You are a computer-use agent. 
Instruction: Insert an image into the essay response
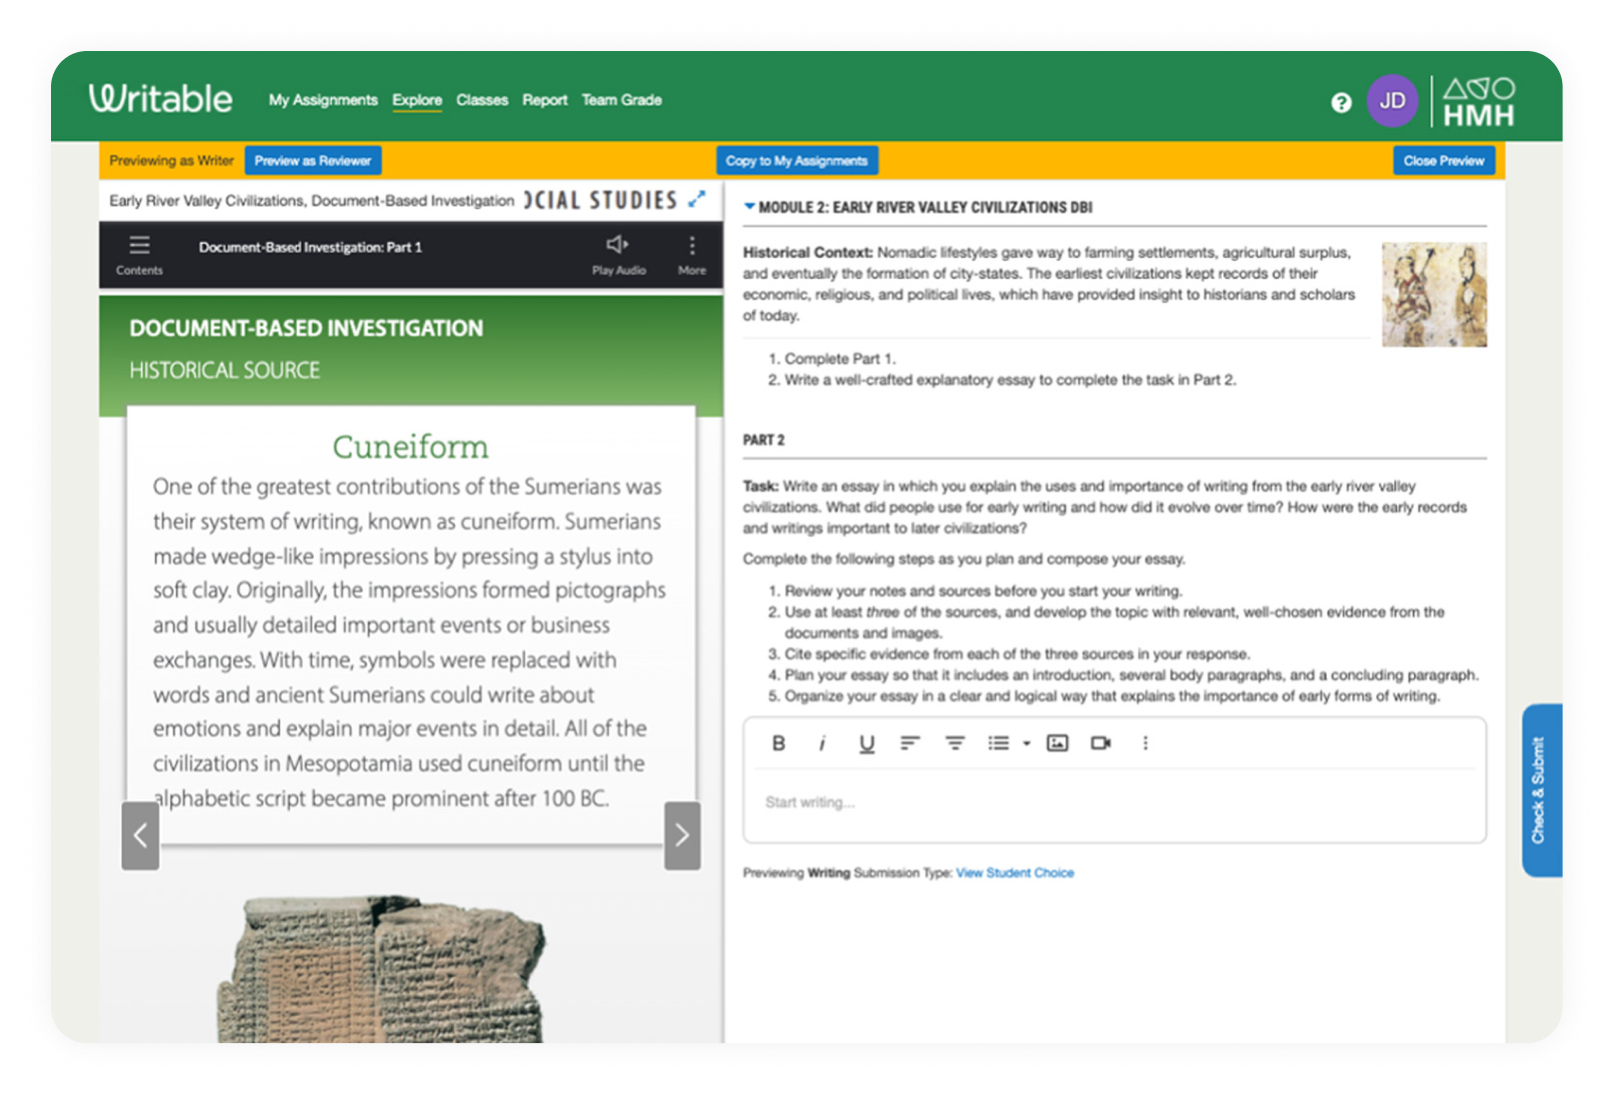(x=1058, y=743)
